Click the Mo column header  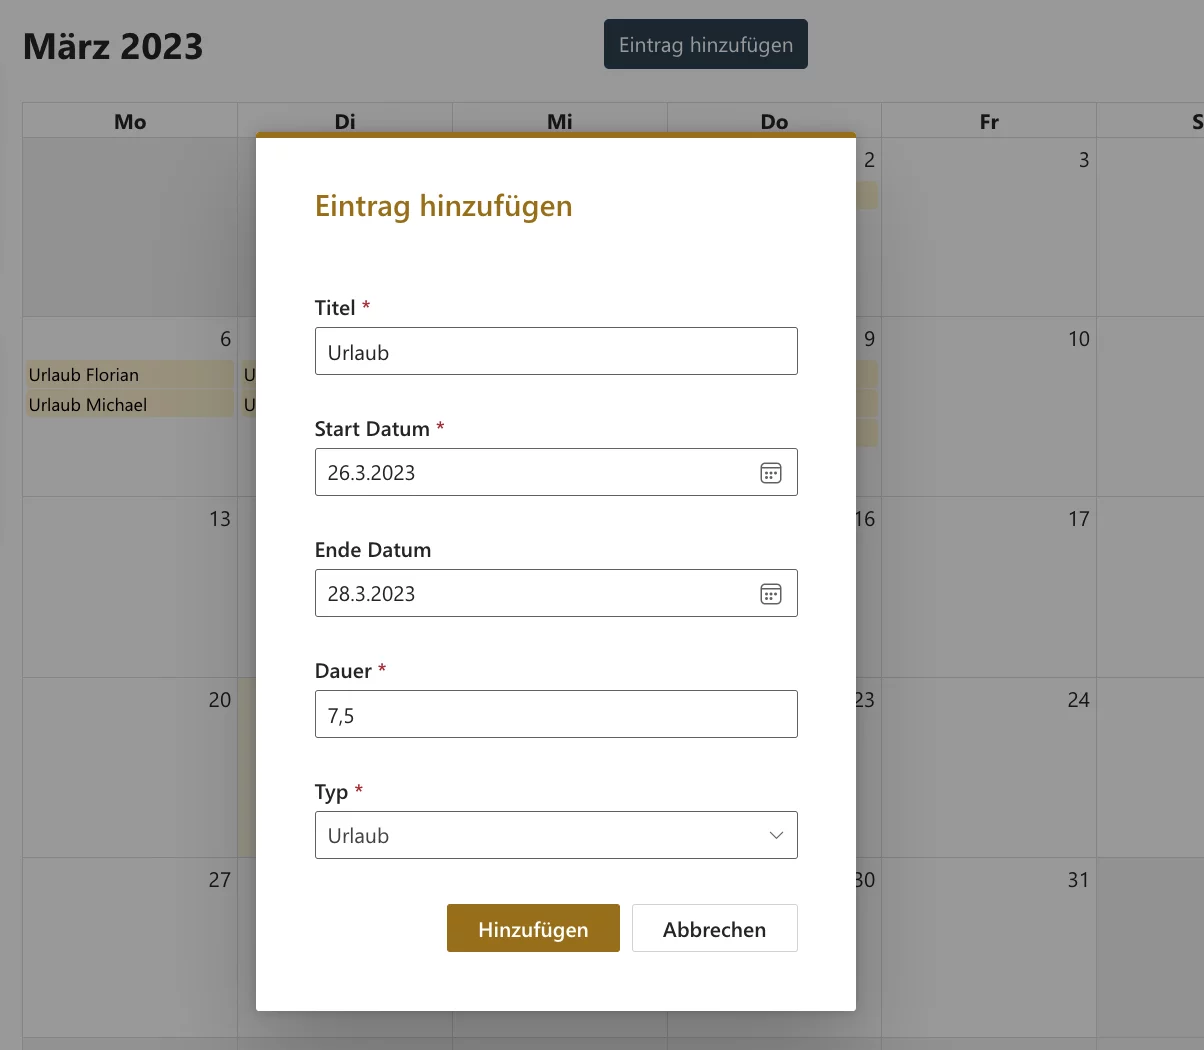point(129,121)
